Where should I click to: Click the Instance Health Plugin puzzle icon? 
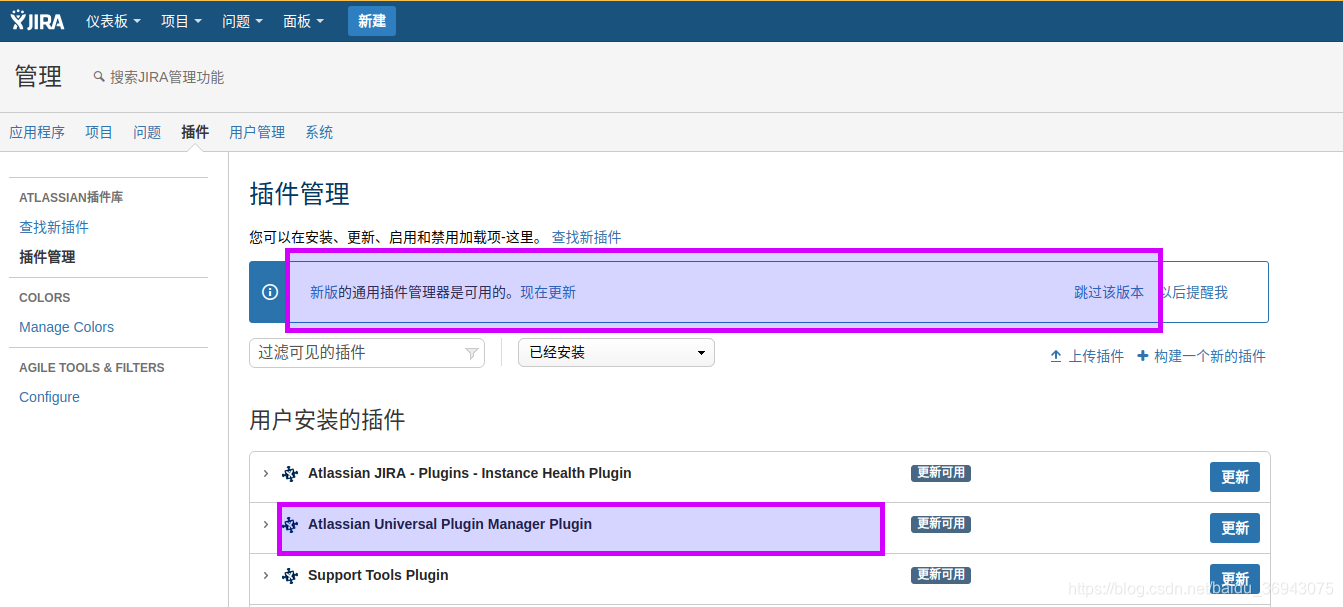290,474
